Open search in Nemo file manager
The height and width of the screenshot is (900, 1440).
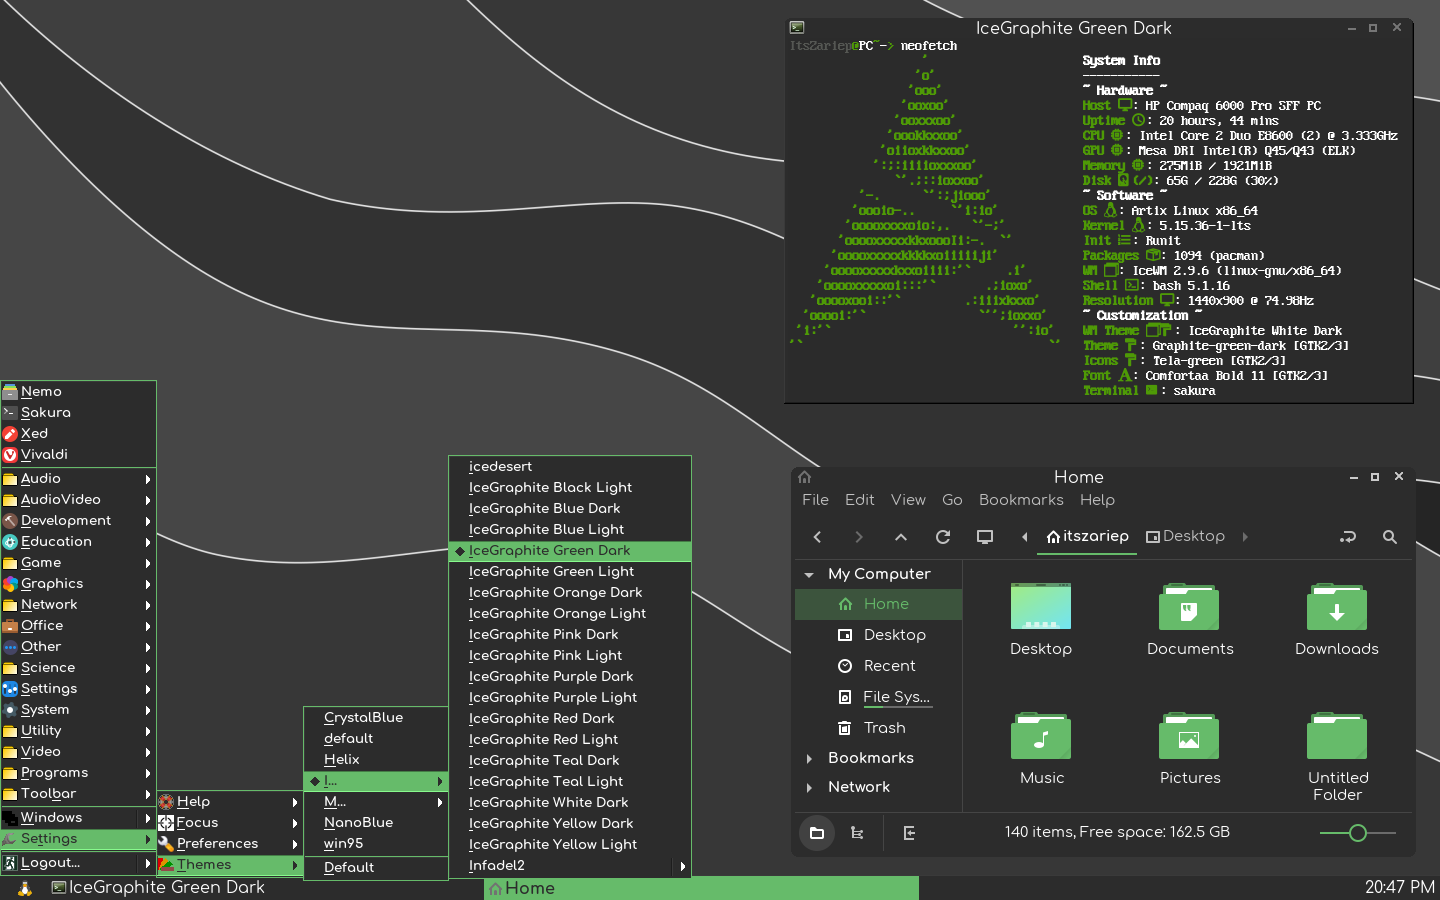[1390, 537]
